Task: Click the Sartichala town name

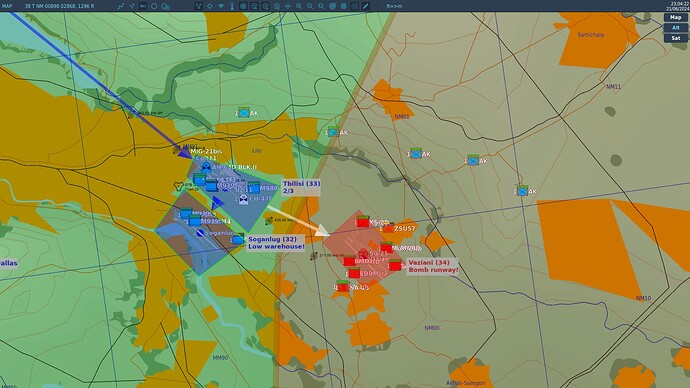Action: (591, 34)
